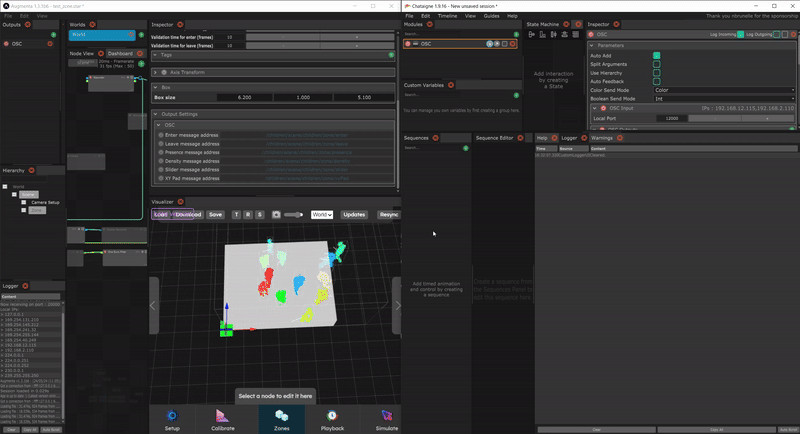Open the Timeline menu in Chataigne
This screenshot has width=800, height=434.
(x=450, y=16)
